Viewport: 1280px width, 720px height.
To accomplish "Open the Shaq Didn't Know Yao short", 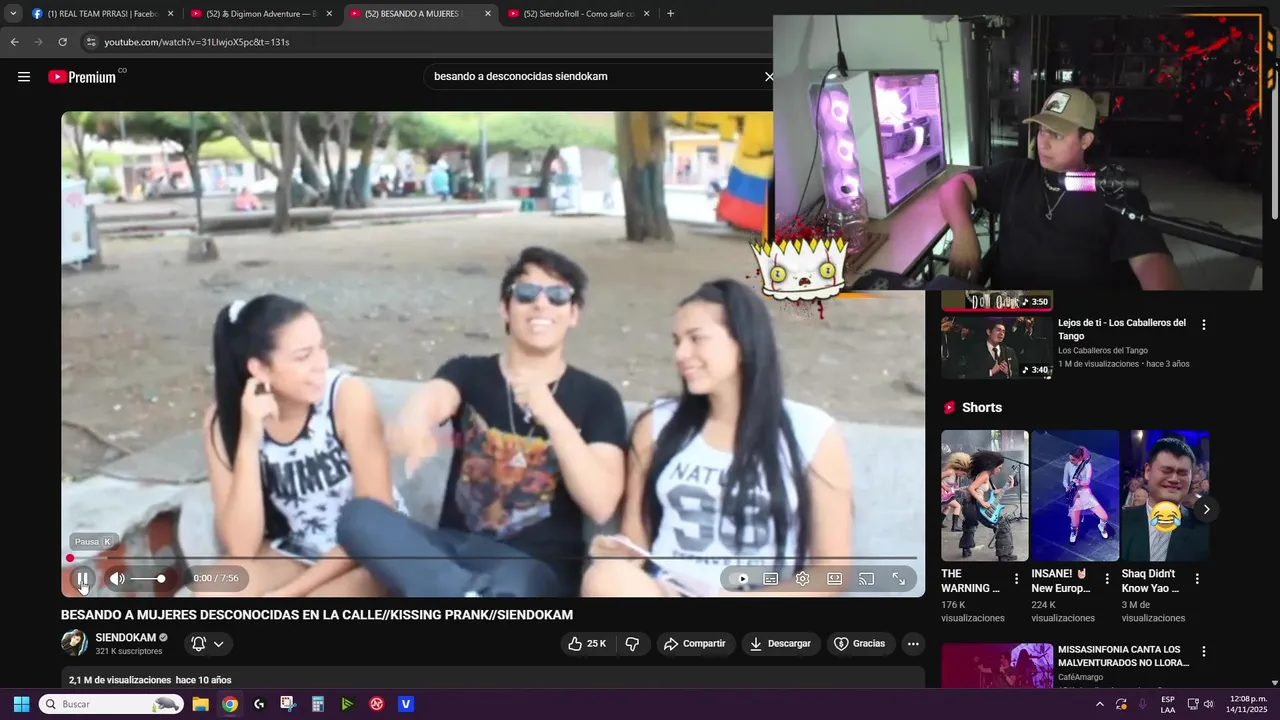I will (1164, 495).
